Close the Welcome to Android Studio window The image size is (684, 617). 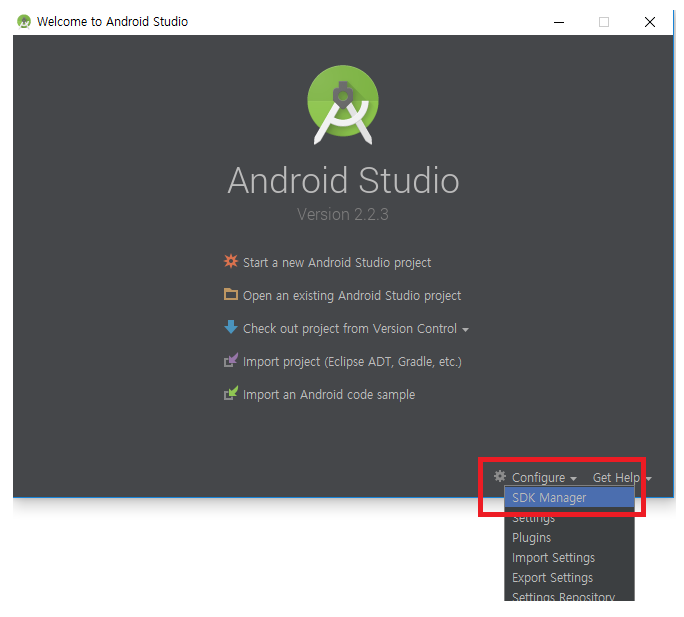click(x=650, y=22)
